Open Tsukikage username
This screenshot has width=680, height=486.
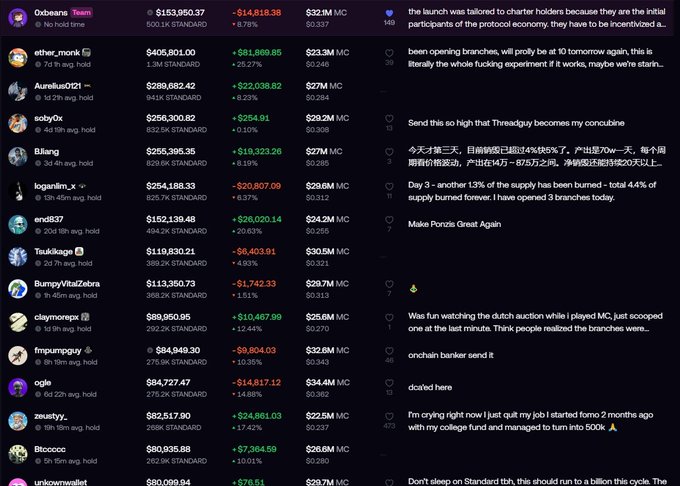tap(53, 251)
